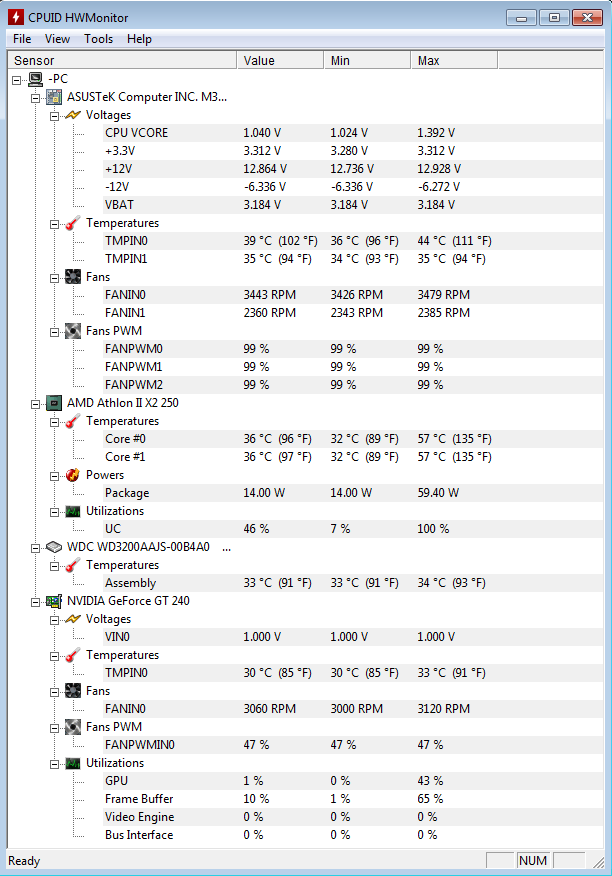The width and height of the screenshot is (612, 876).
Task: Collapse the -PC root node
Action: point(17,80)
